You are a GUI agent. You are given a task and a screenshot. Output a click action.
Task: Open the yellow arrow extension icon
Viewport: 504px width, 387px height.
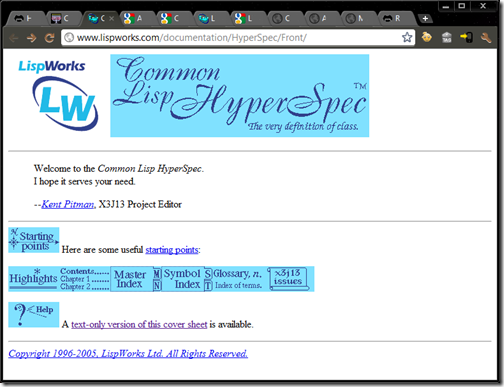point(466,37)
